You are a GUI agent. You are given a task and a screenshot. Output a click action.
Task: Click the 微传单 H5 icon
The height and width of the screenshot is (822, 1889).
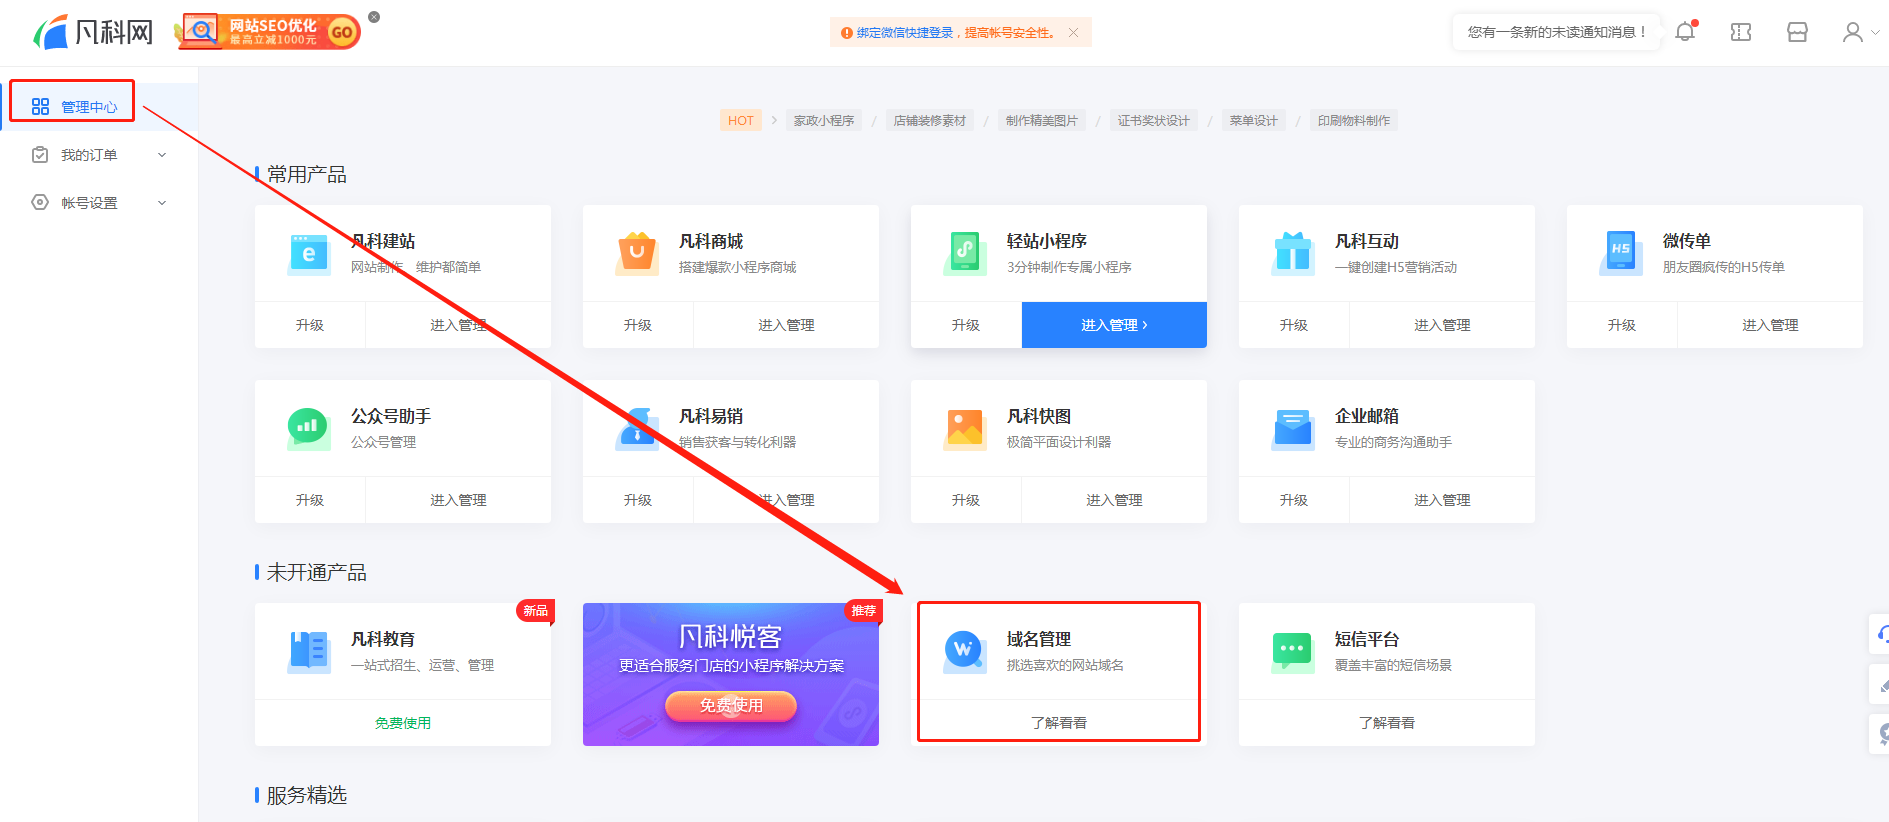pos(1621,254)
